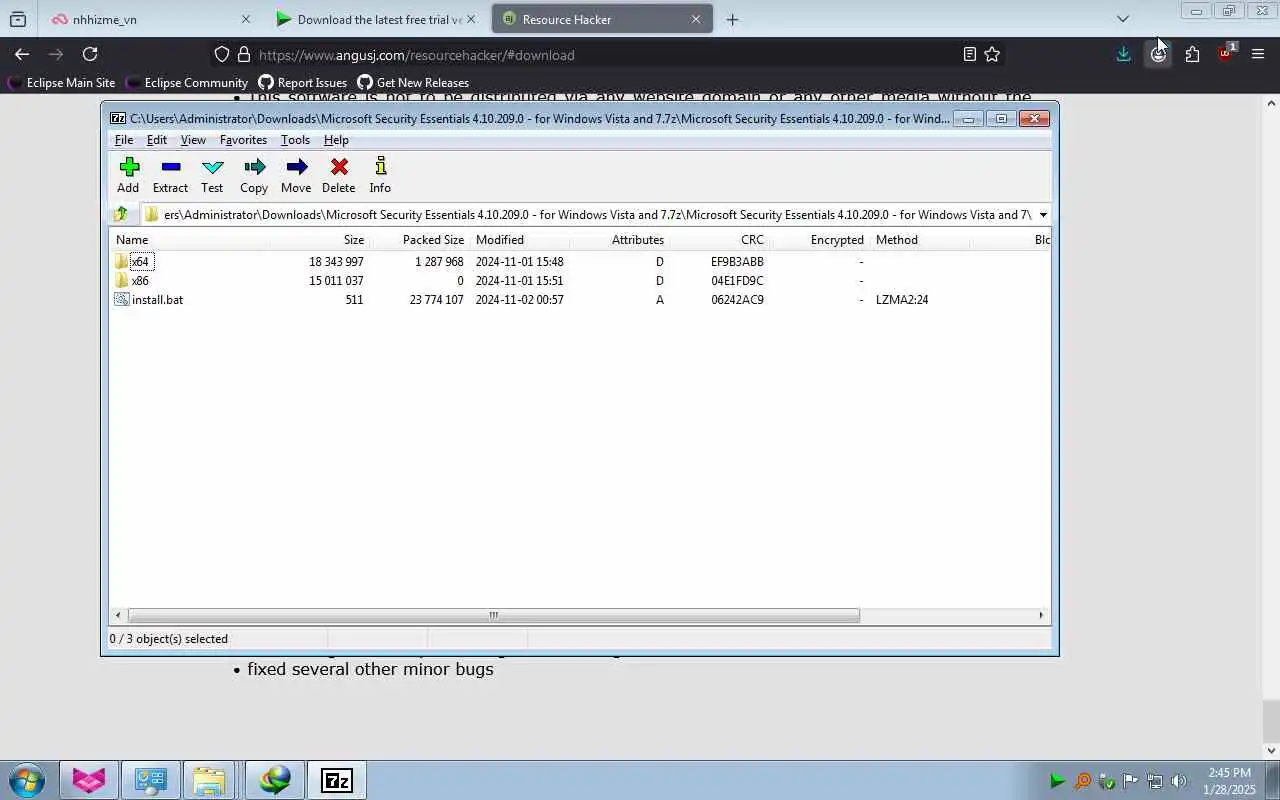1280x800 pixels.
Task: Open the Favorites menu in 7-Zip
Action: [x=243, y=140]
